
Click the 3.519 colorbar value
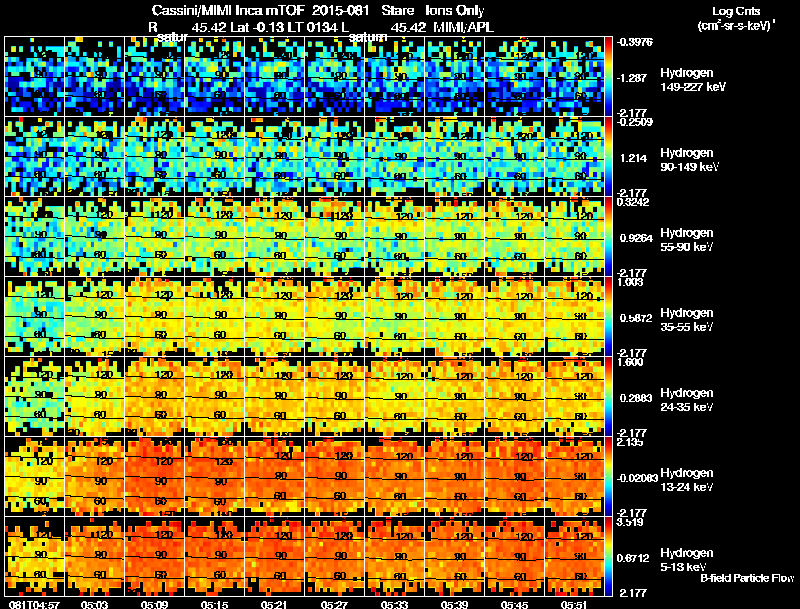click(630, 522)
